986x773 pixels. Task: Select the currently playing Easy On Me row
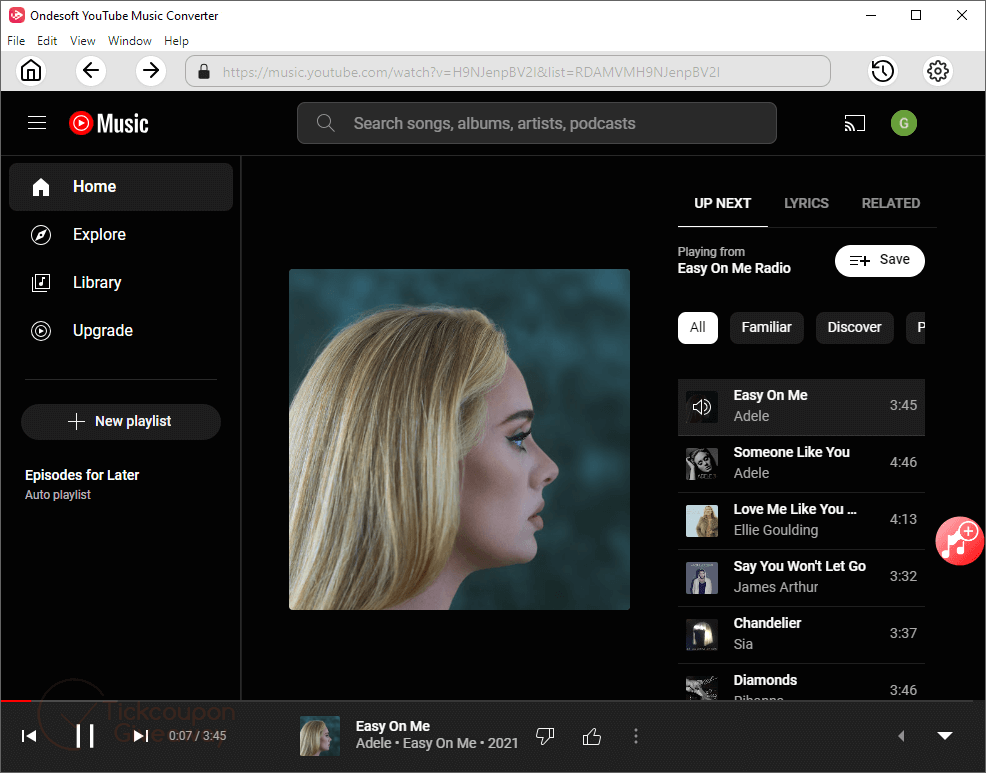coord(801,407)
